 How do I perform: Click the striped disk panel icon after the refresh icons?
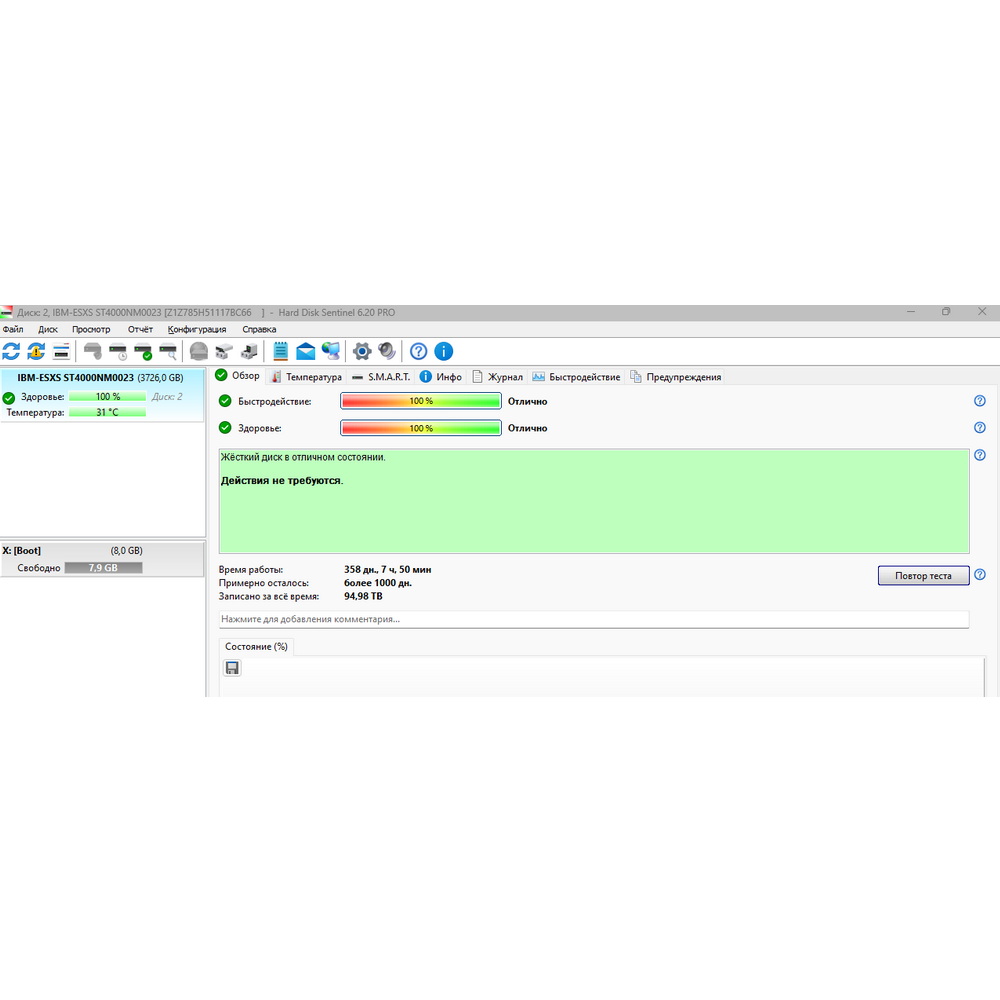click(x=61, y=351)
